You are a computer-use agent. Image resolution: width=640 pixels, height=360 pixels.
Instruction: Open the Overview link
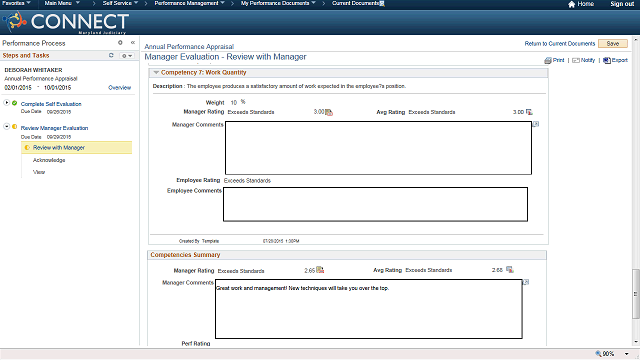click(x=120, y=87)
